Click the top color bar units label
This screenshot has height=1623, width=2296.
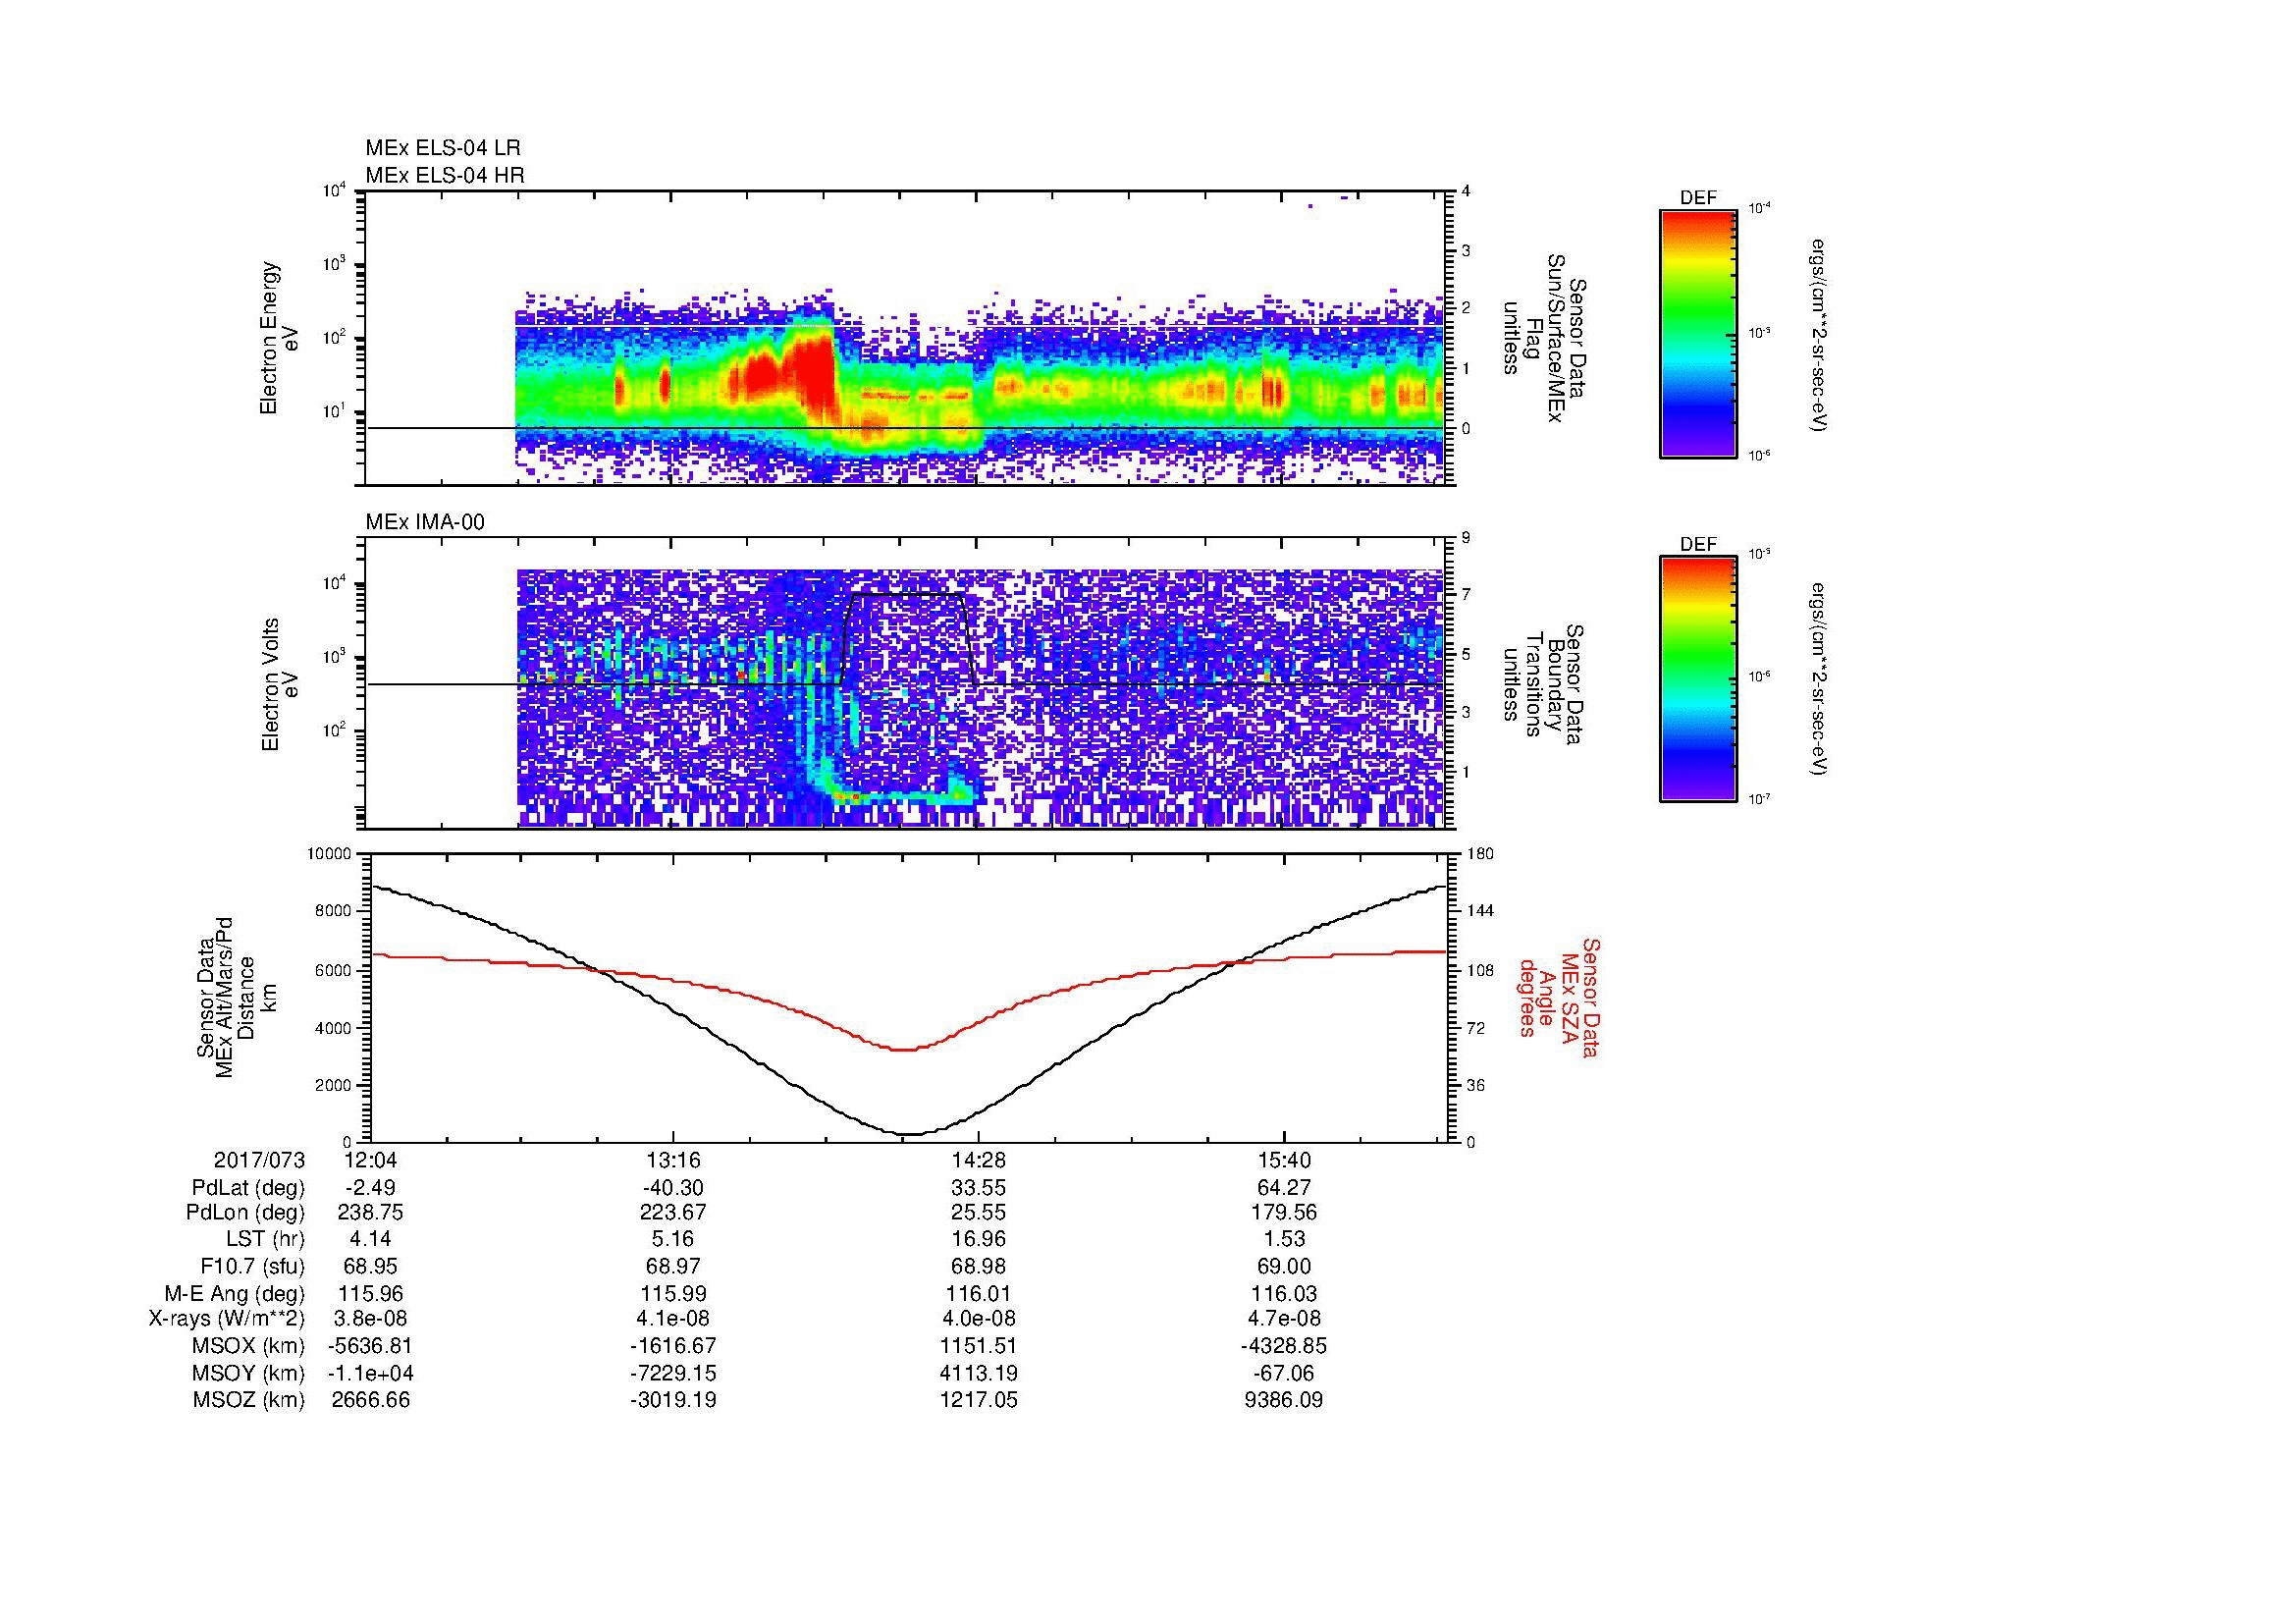click(x=1819, y=334)
